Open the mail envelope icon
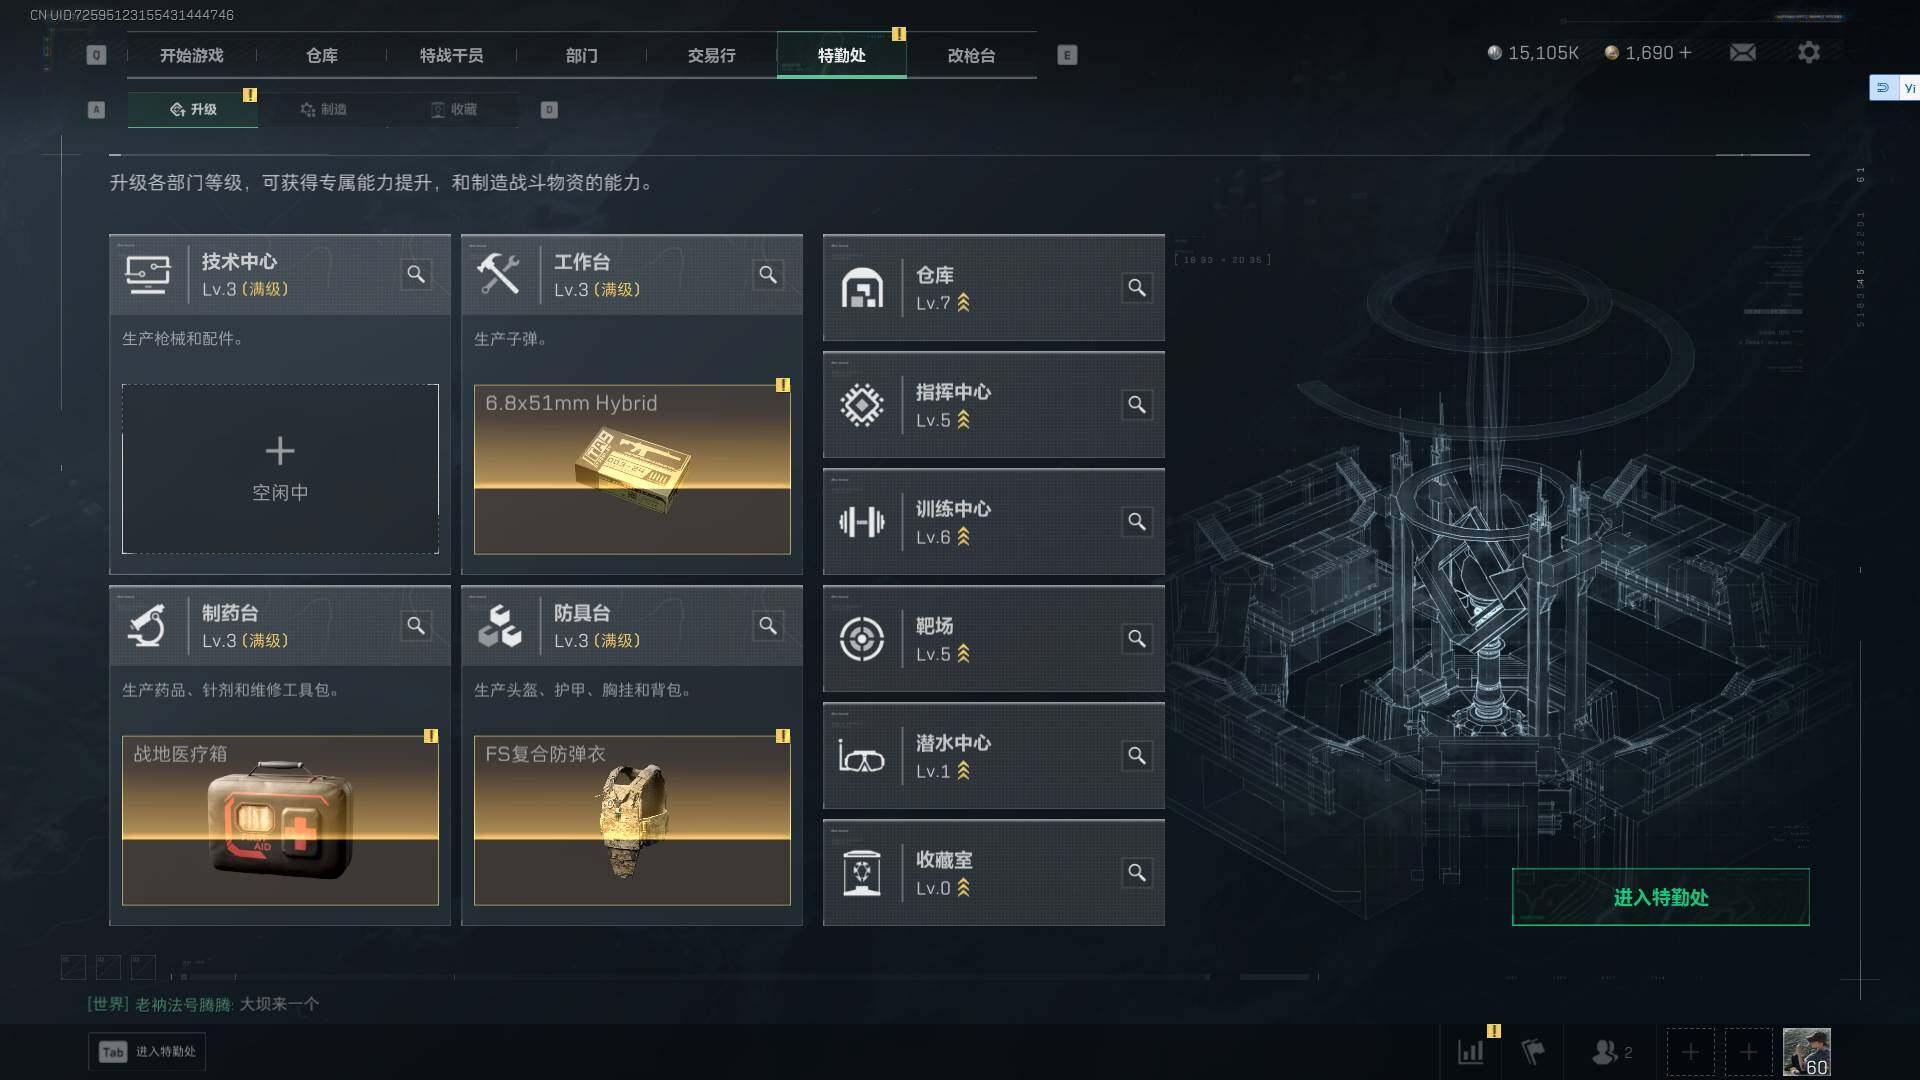The width and height of the screenshot is (1920, 1080). 1742,52
